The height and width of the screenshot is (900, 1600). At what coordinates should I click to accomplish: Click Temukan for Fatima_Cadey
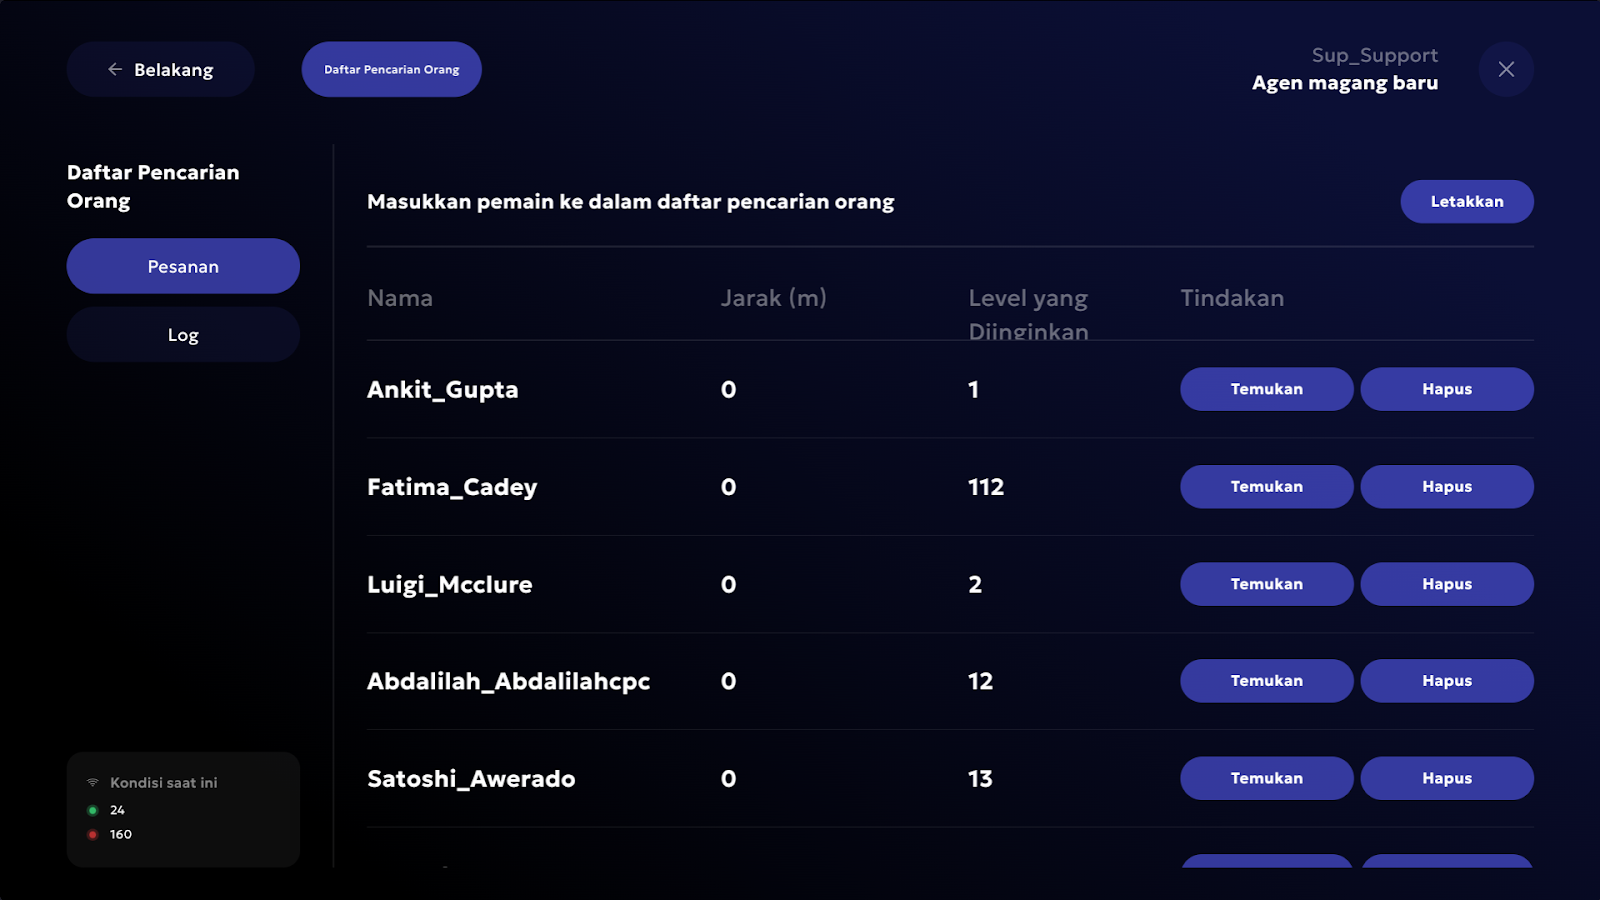(x=1267, y=487)
